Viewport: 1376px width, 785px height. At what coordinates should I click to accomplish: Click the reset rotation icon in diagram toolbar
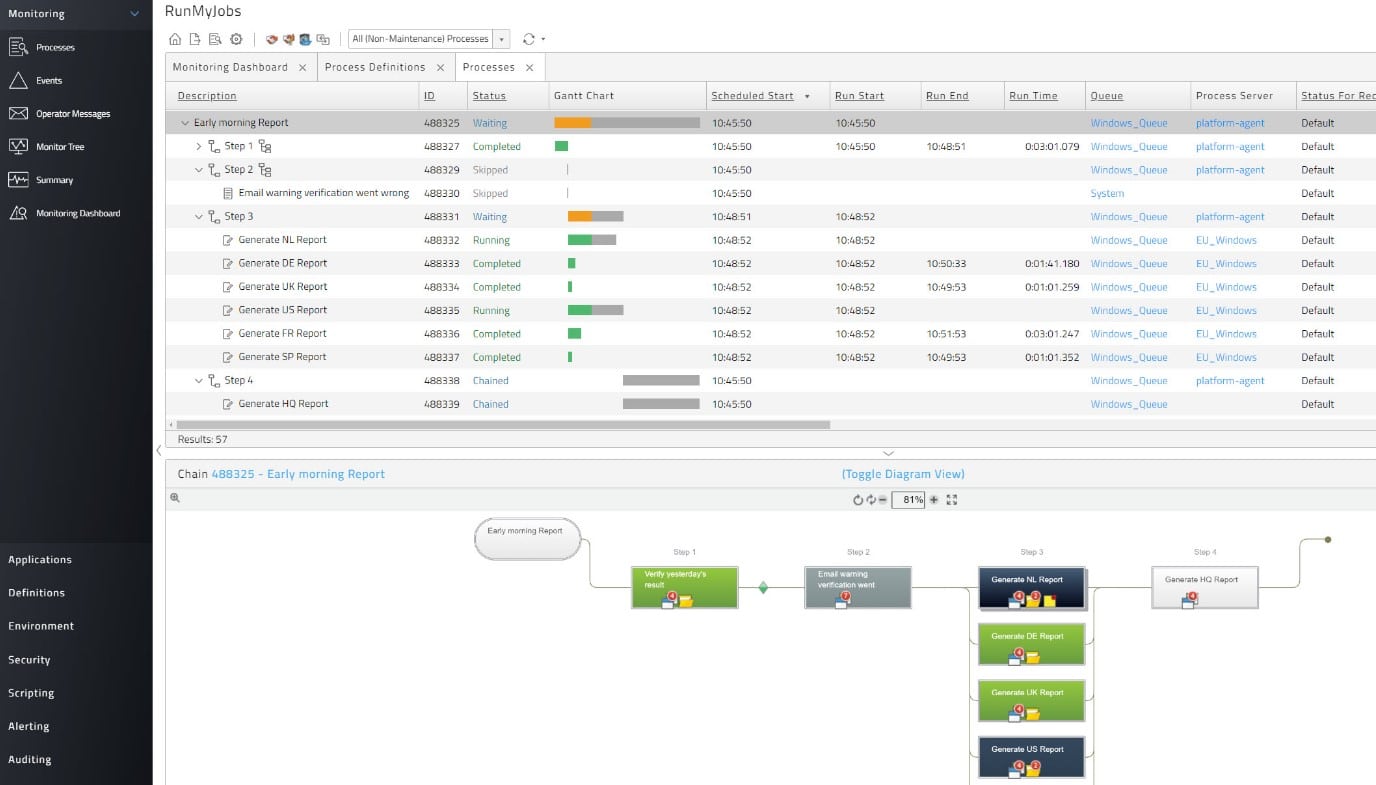click(x=857, y=500)
